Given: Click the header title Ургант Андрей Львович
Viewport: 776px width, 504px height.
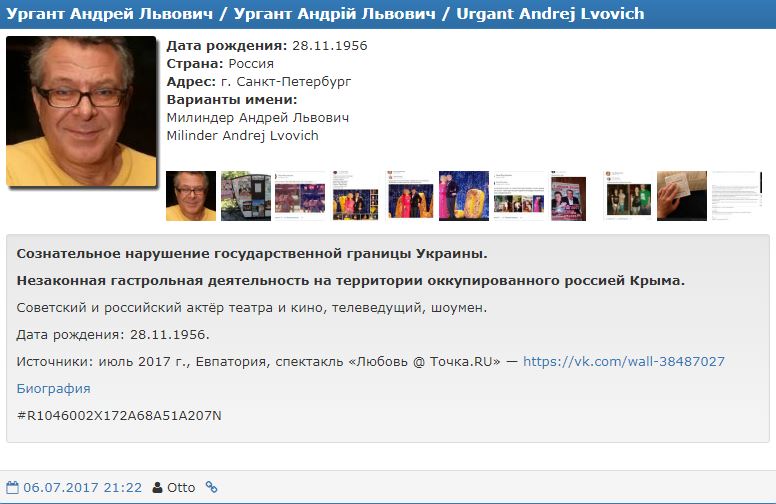Looking at the screenshot, I should pyautogui.click(x=109, y=13).
